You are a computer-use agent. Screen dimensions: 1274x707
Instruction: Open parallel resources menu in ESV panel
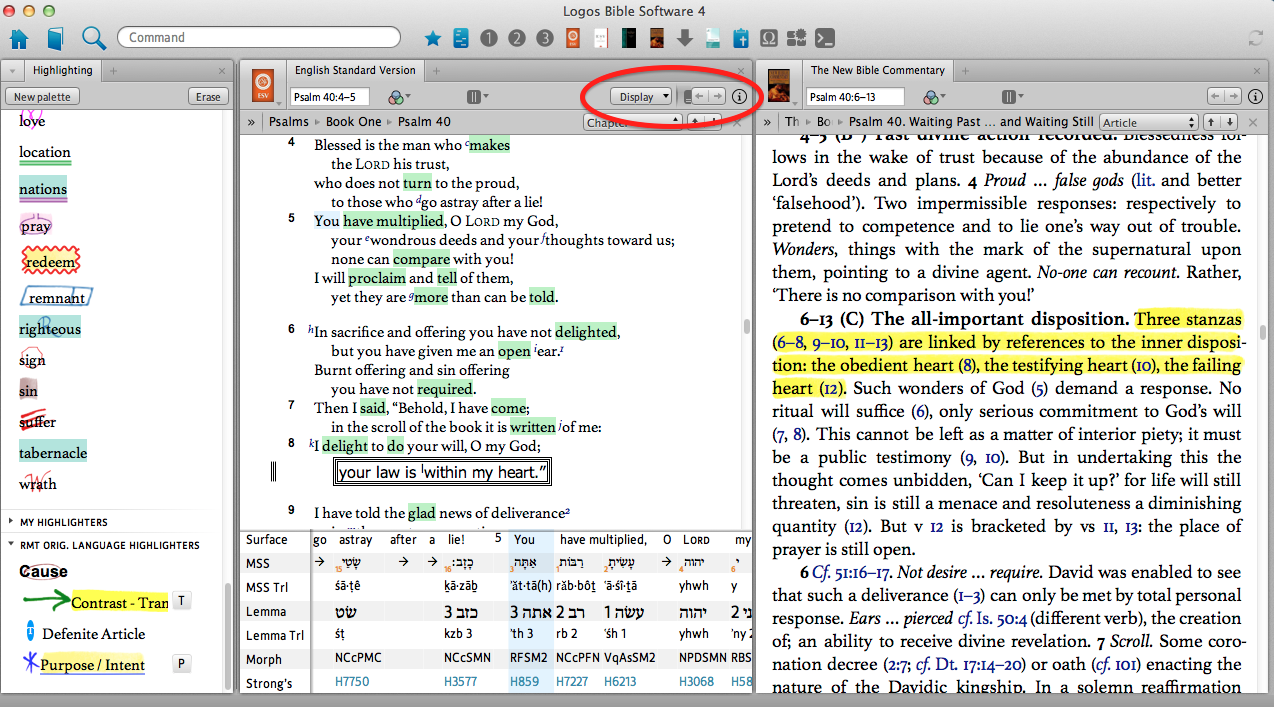coord(477,97)
